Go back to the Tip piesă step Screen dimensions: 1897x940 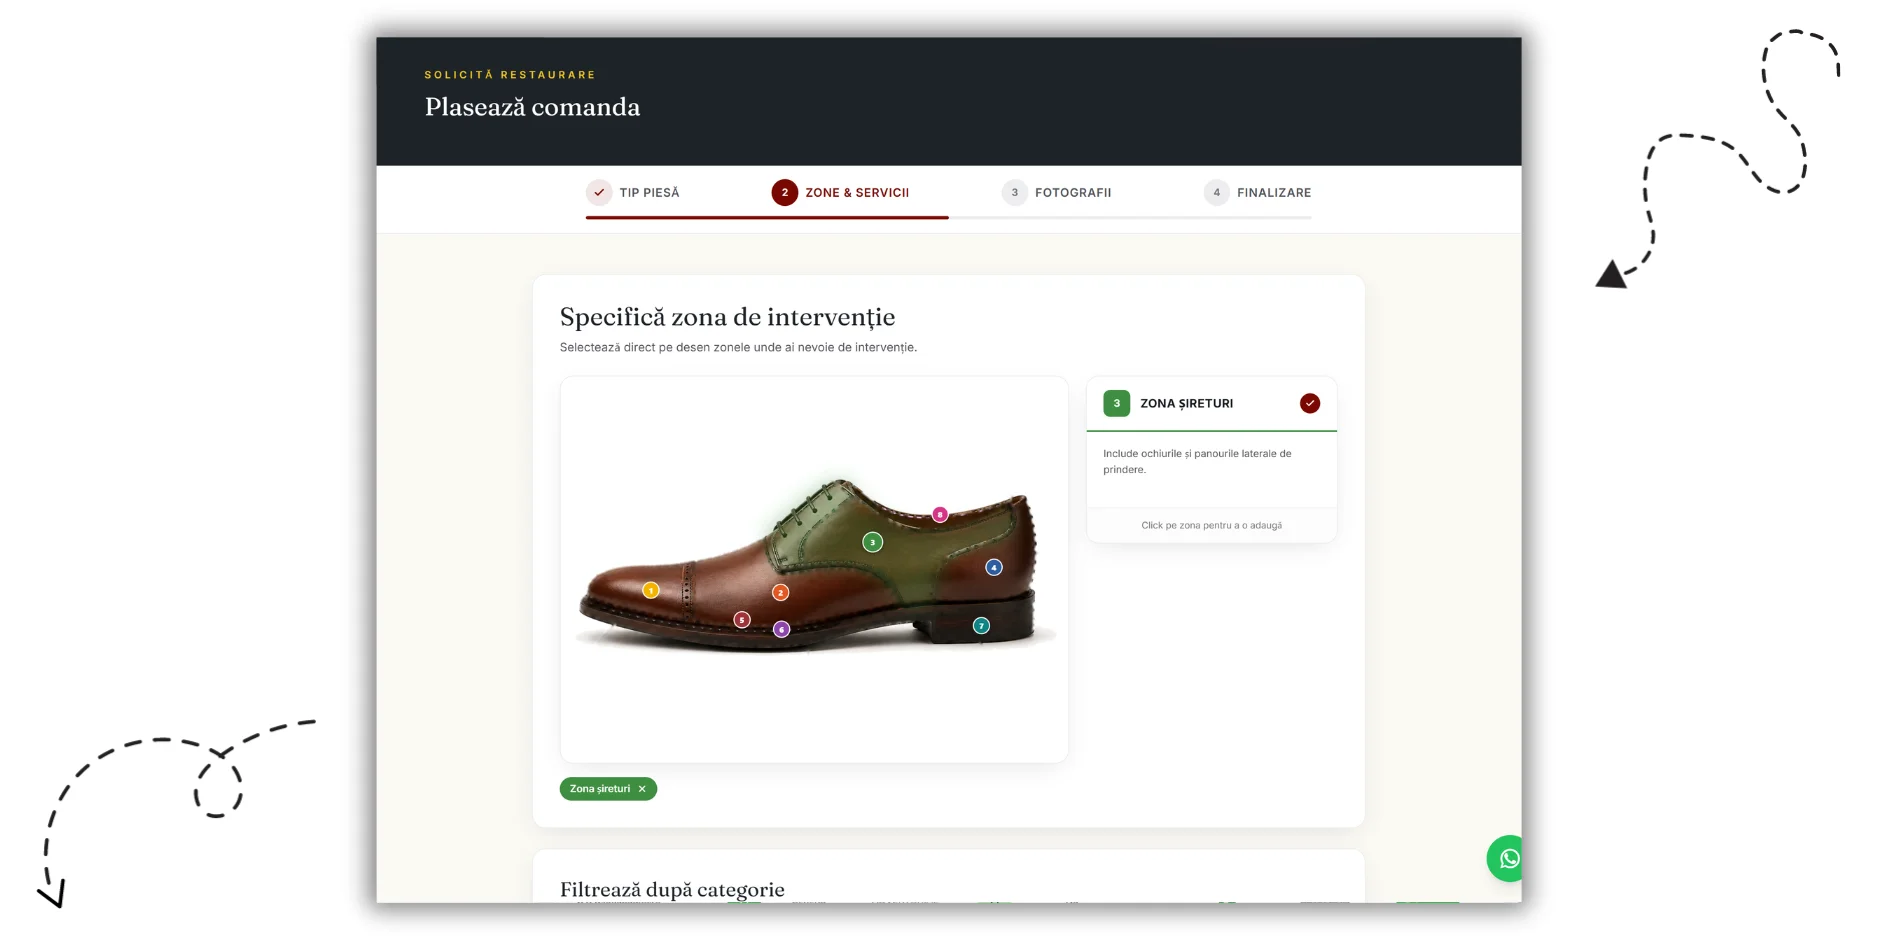[633, 192]
